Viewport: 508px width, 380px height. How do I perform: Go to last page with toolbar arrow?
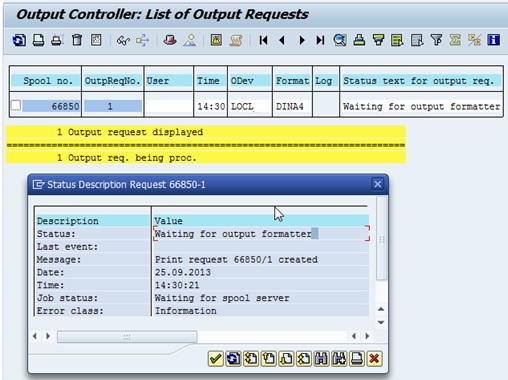(320, 40)
